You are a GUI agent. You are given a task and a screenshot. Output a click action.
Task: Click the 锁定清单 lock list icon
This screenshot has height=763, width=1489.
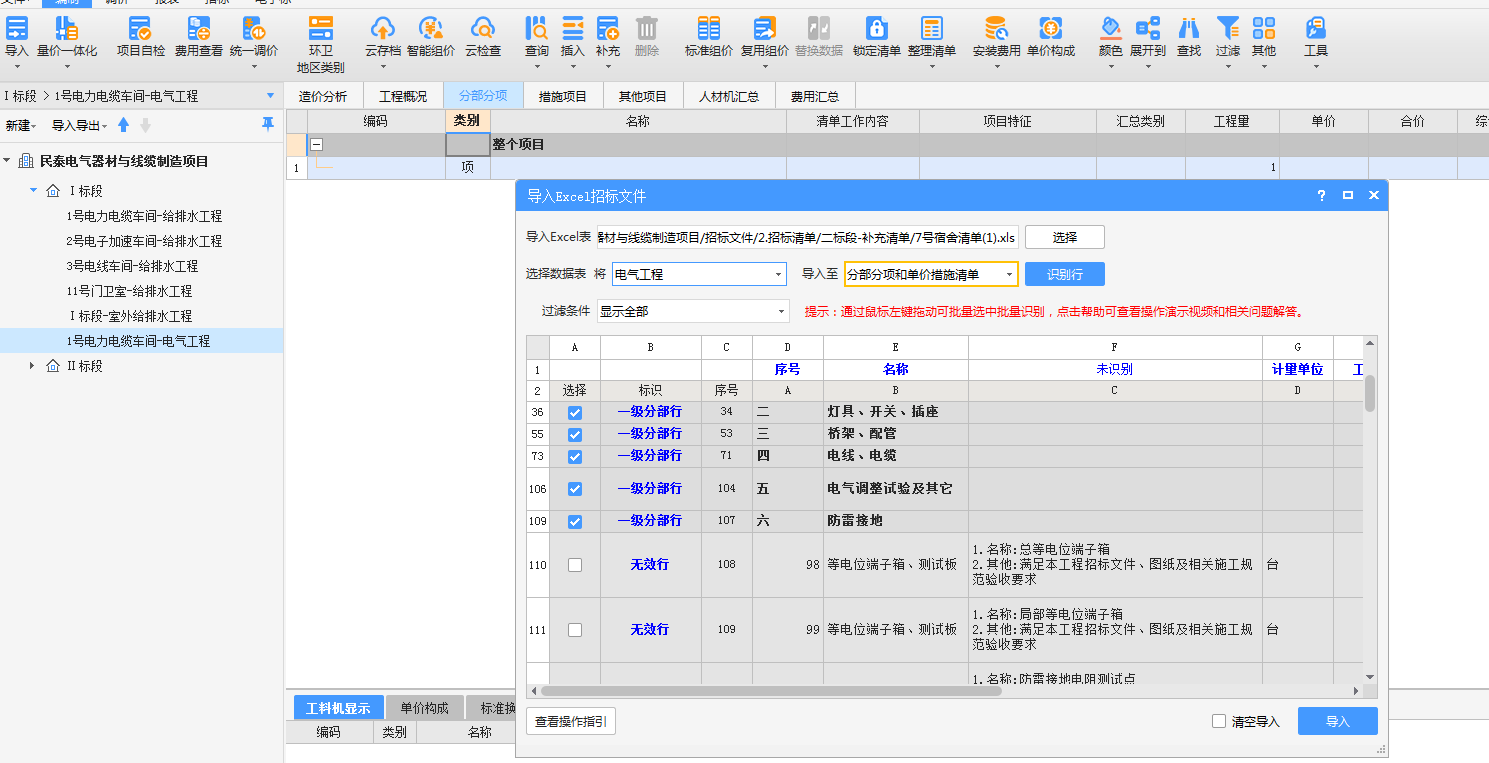[x=877, y=28]
